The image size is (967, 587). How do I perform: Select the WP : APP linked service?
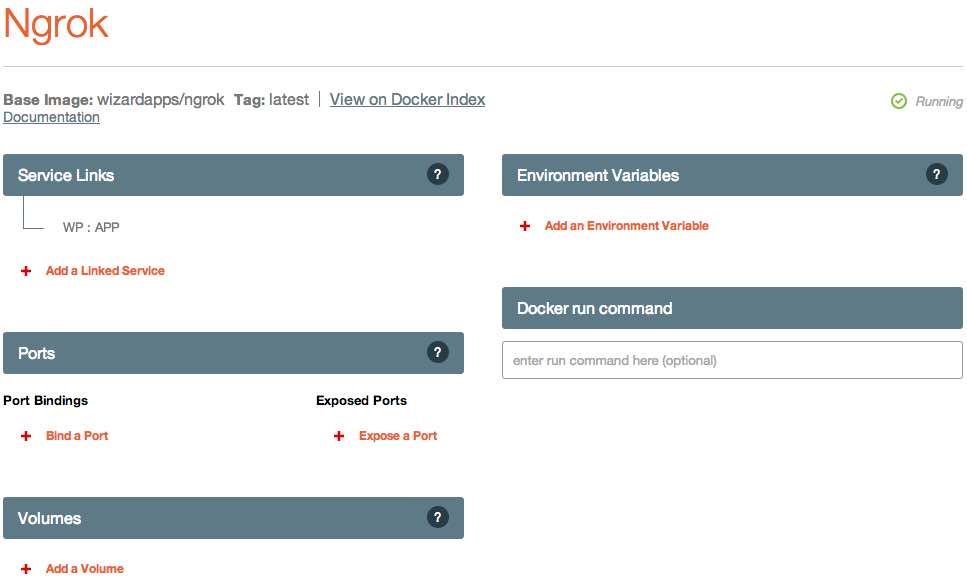(91, 228)
